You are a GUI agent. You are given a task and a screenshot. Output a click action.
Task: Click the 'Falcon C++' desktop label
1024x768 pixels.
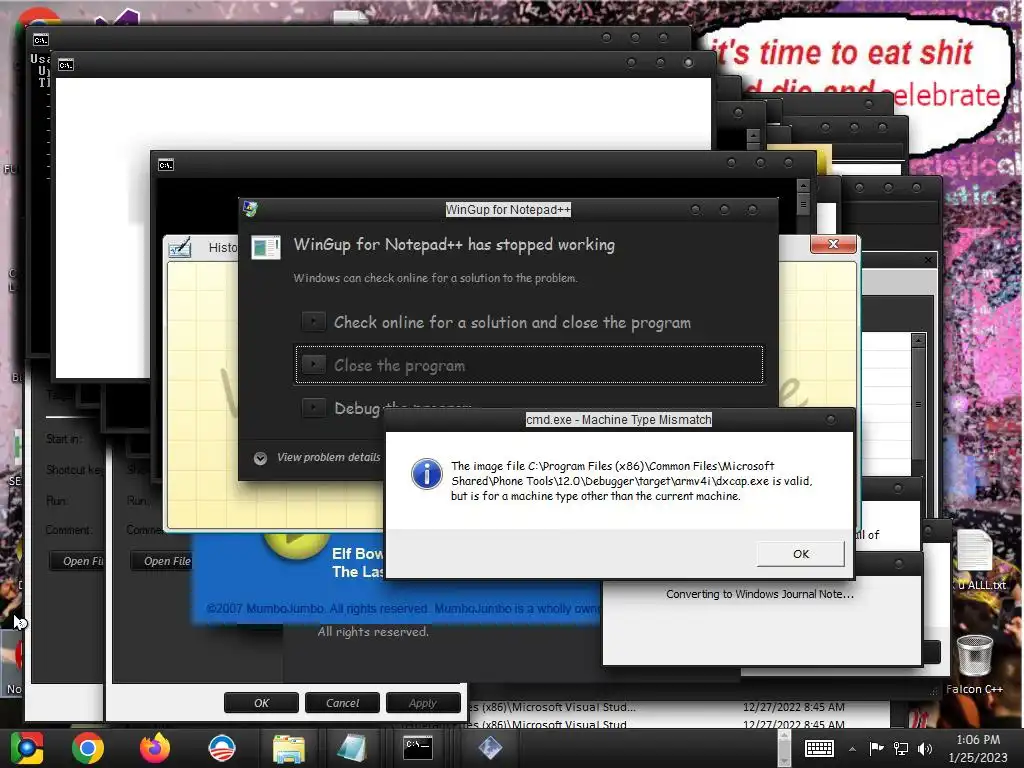974,689
